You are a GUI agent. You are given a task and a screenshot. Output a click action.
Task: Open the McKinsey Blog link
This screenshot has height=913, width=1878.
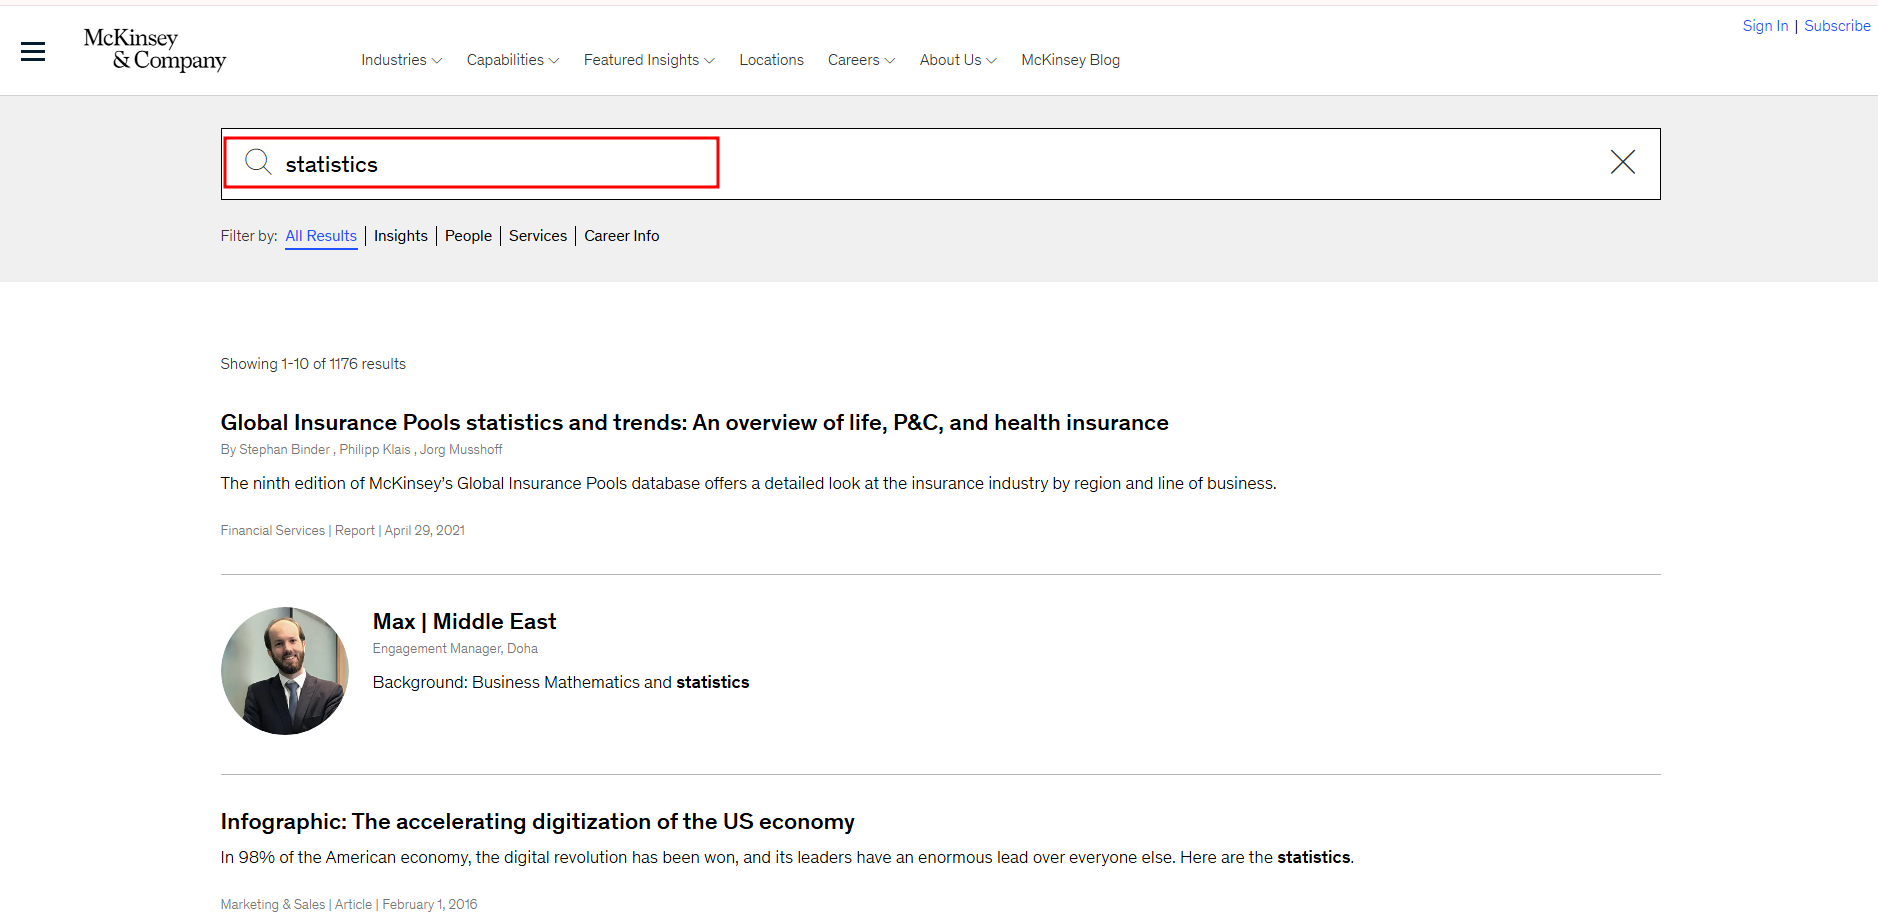pos(1070,60)
